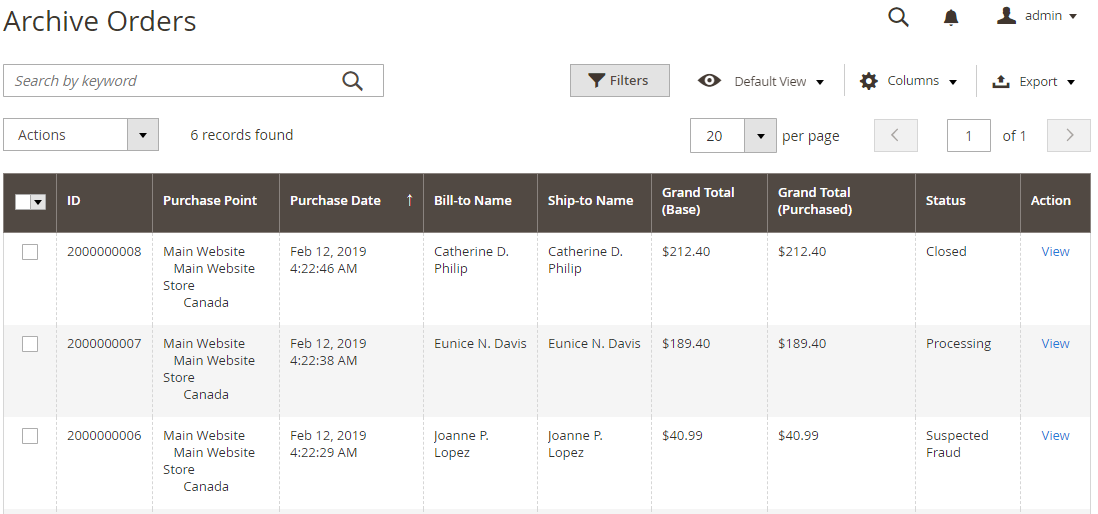Click the global search magnifier icon

click(x=898, y=17)
